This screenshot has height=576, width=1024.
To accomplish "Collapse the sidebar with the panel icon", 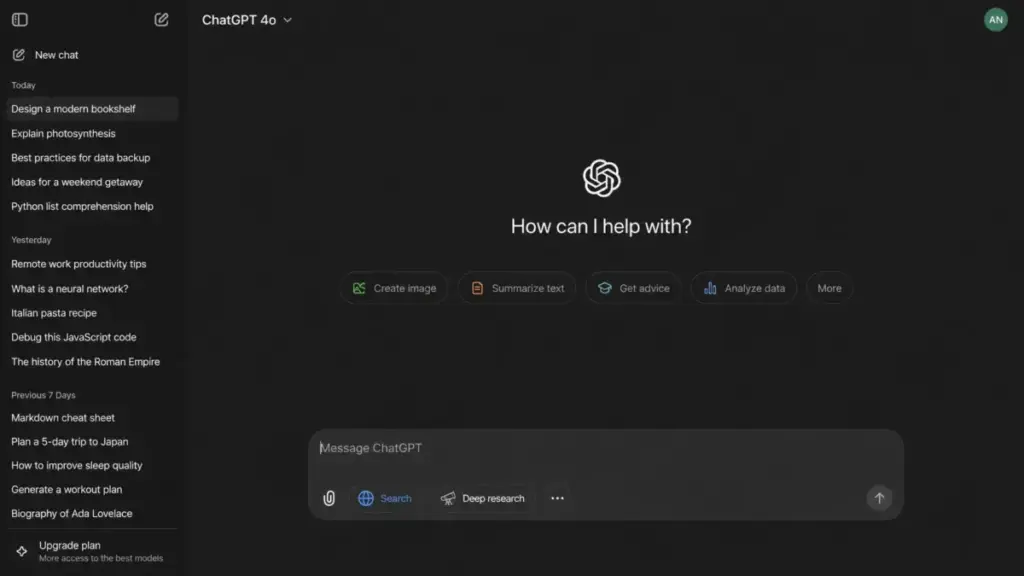I will [x=20, y=20].
